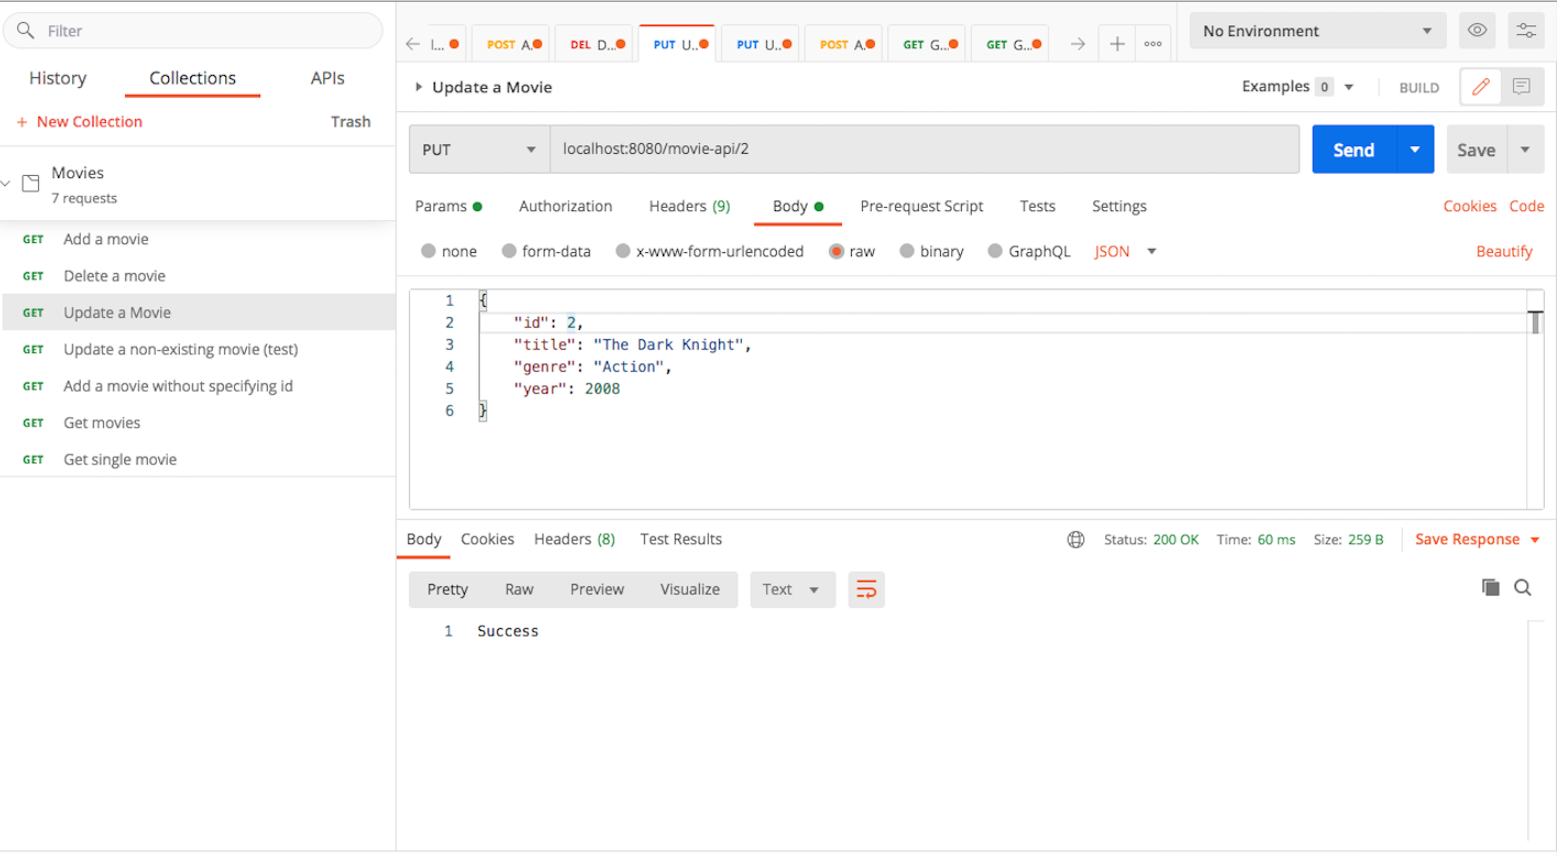Select the binary body radio button

[907, 251]
